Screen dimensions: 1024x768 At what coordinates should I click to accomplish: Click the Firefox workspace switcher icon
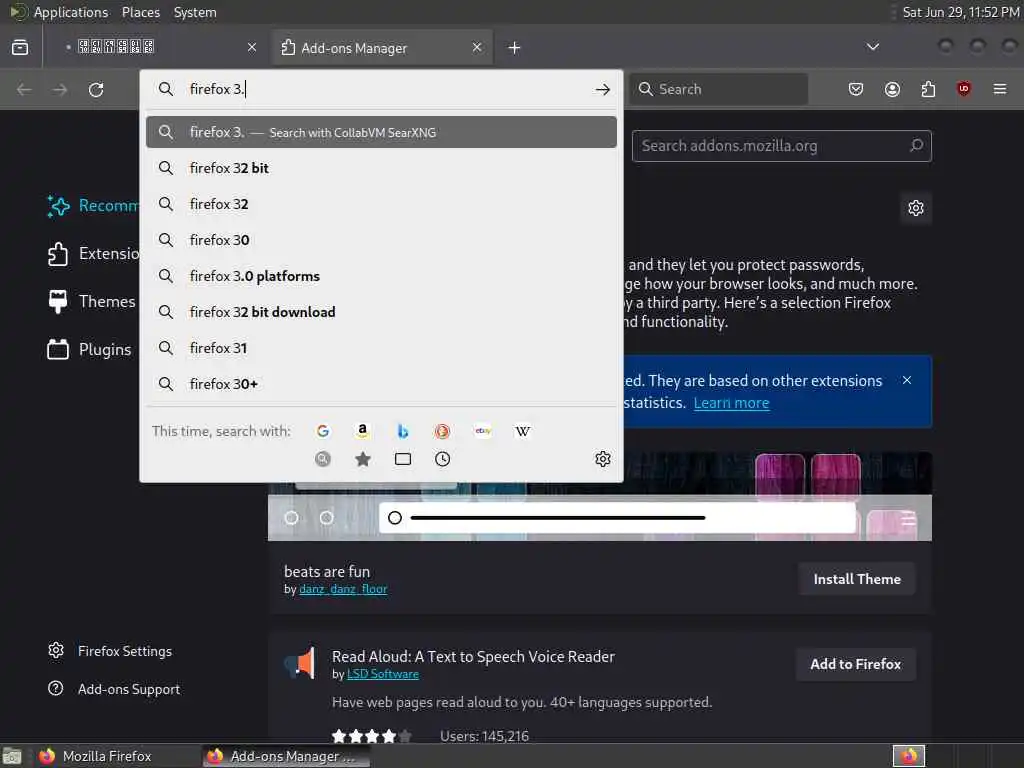[908, 756]
